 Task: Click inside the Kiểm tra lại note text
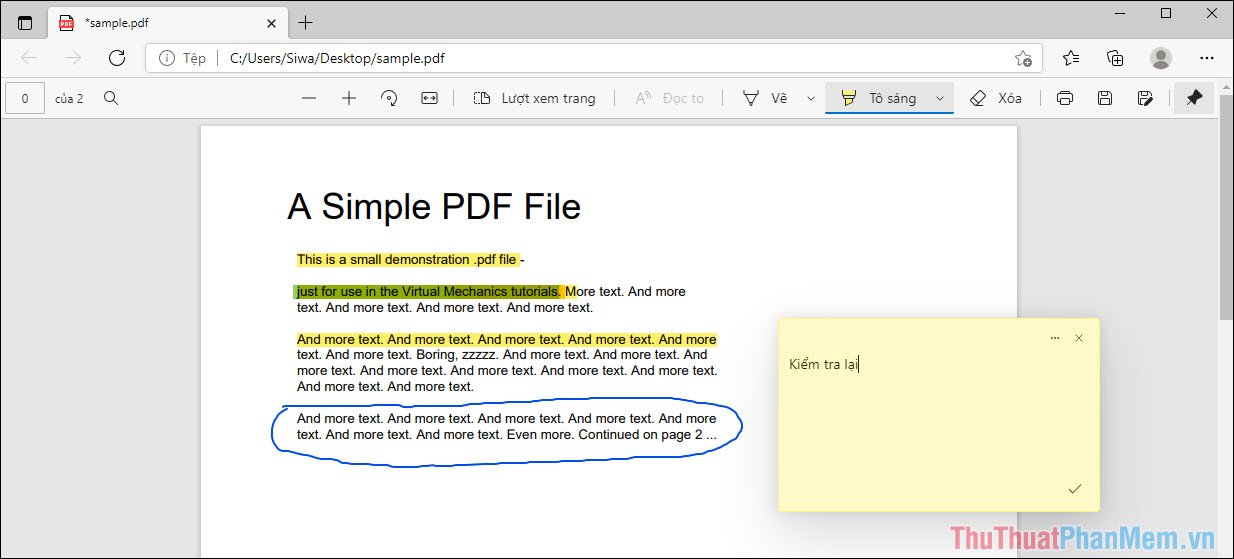coord(824,364)
